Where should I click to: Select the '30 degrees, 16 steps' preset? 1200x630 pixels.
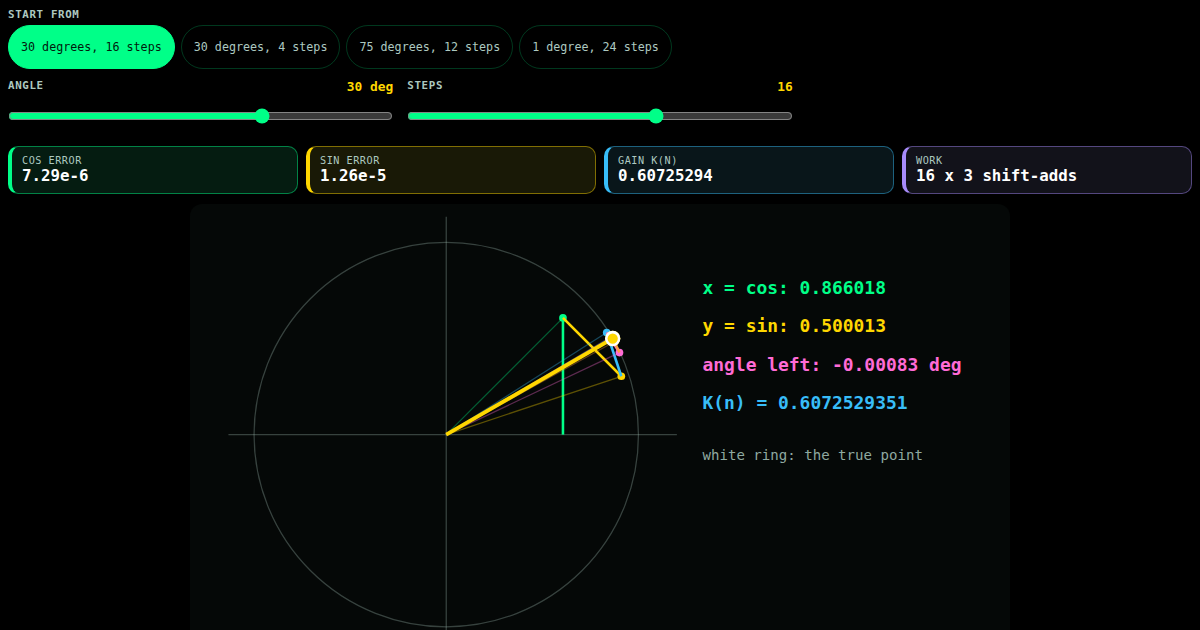pos(91,47)
